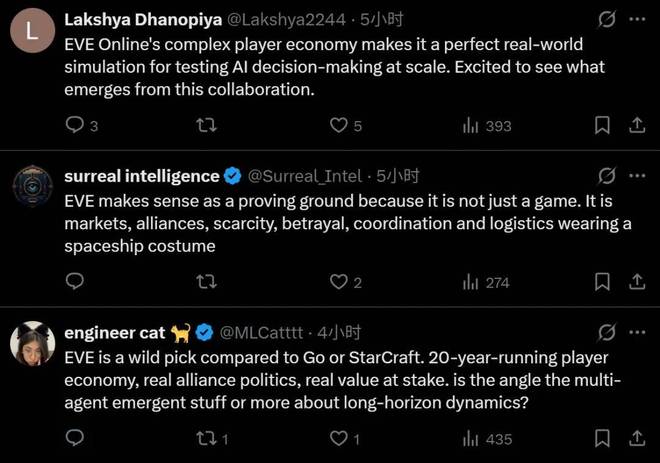Open Grok icon on Lakshya's tweet

pos(607,19)
